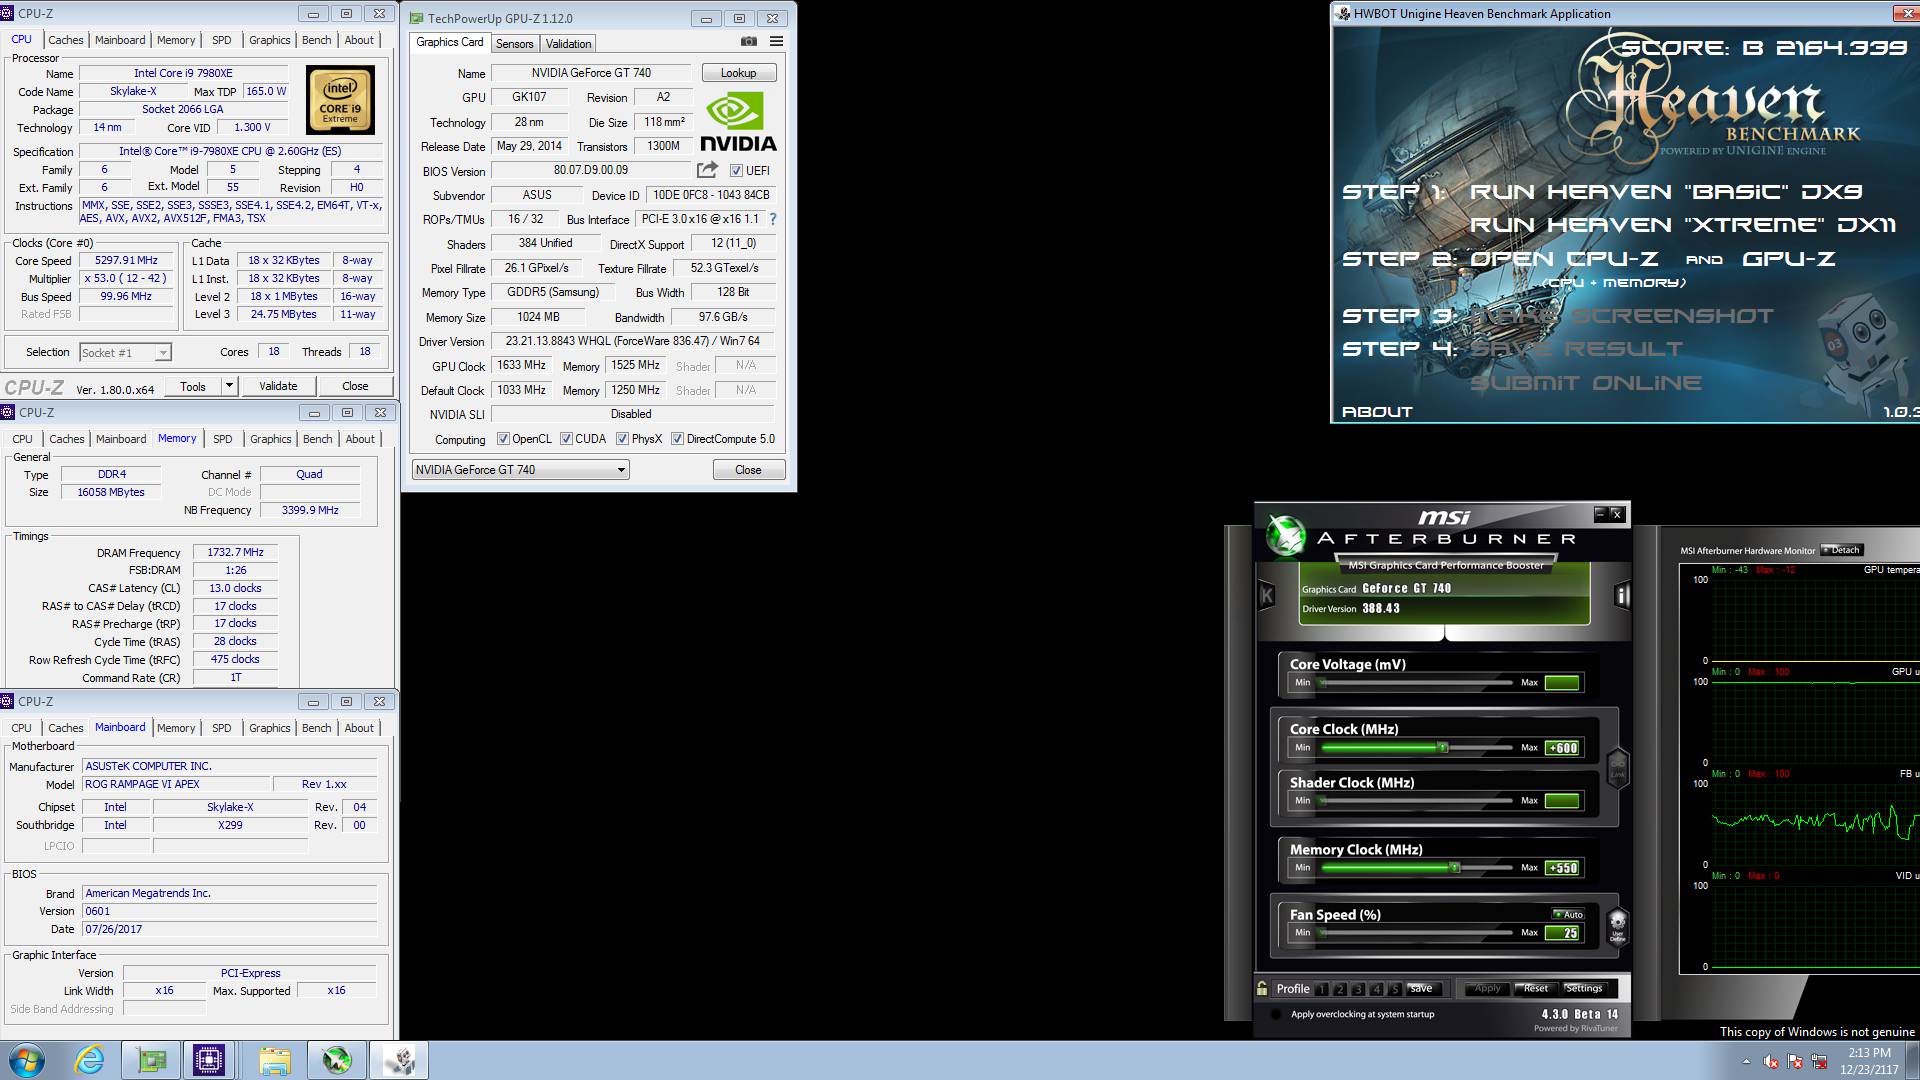Open the GPU-Z hamburger menu icon

click(x=776, y=42)
